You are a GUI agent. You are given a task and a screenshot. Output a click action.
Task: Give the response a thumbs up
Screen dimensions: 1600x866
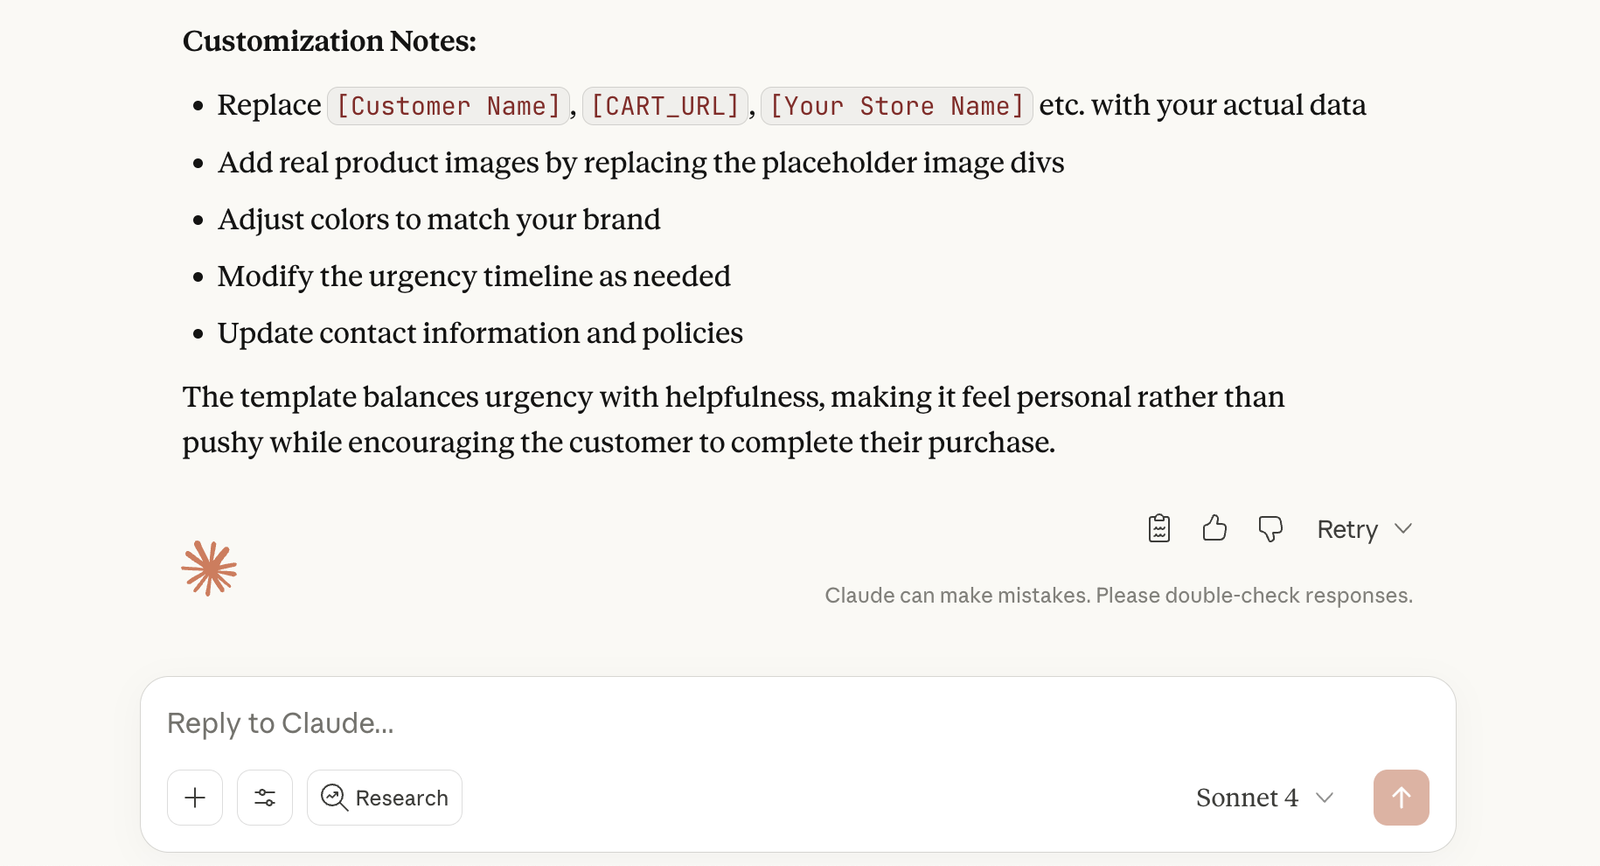[1214, 528]
